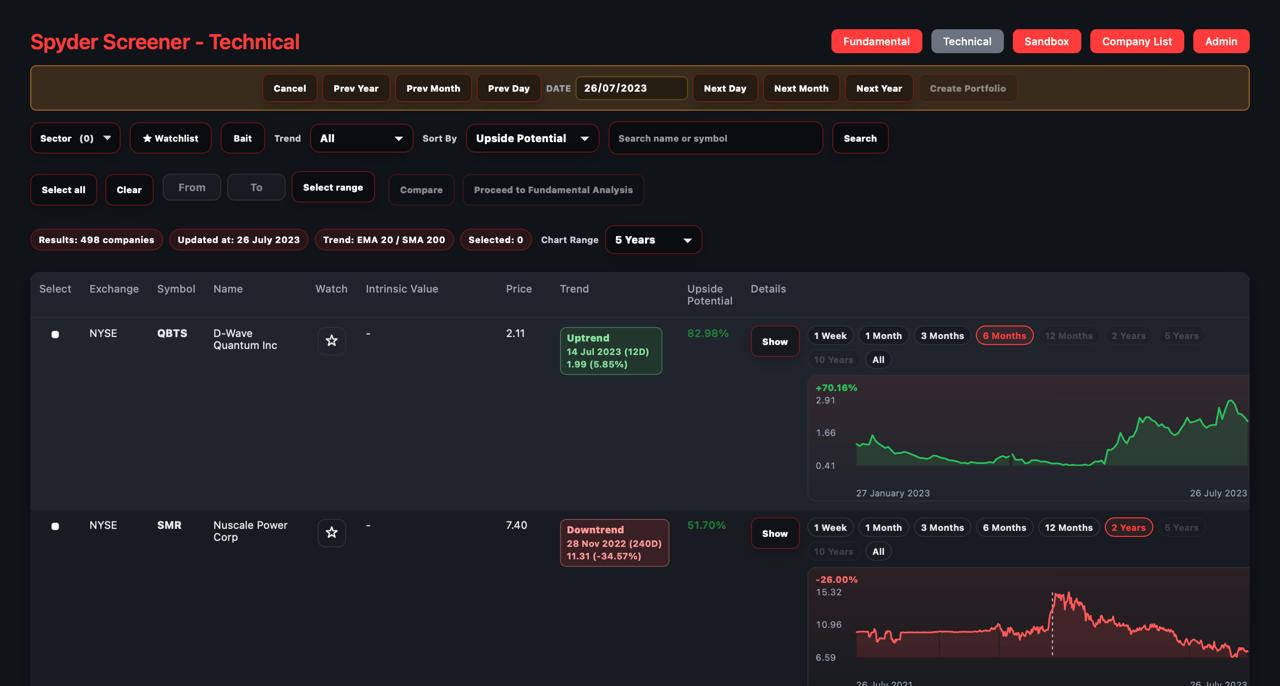
Task: Tick the select checkbox for SMR
Action: (55, 527)
